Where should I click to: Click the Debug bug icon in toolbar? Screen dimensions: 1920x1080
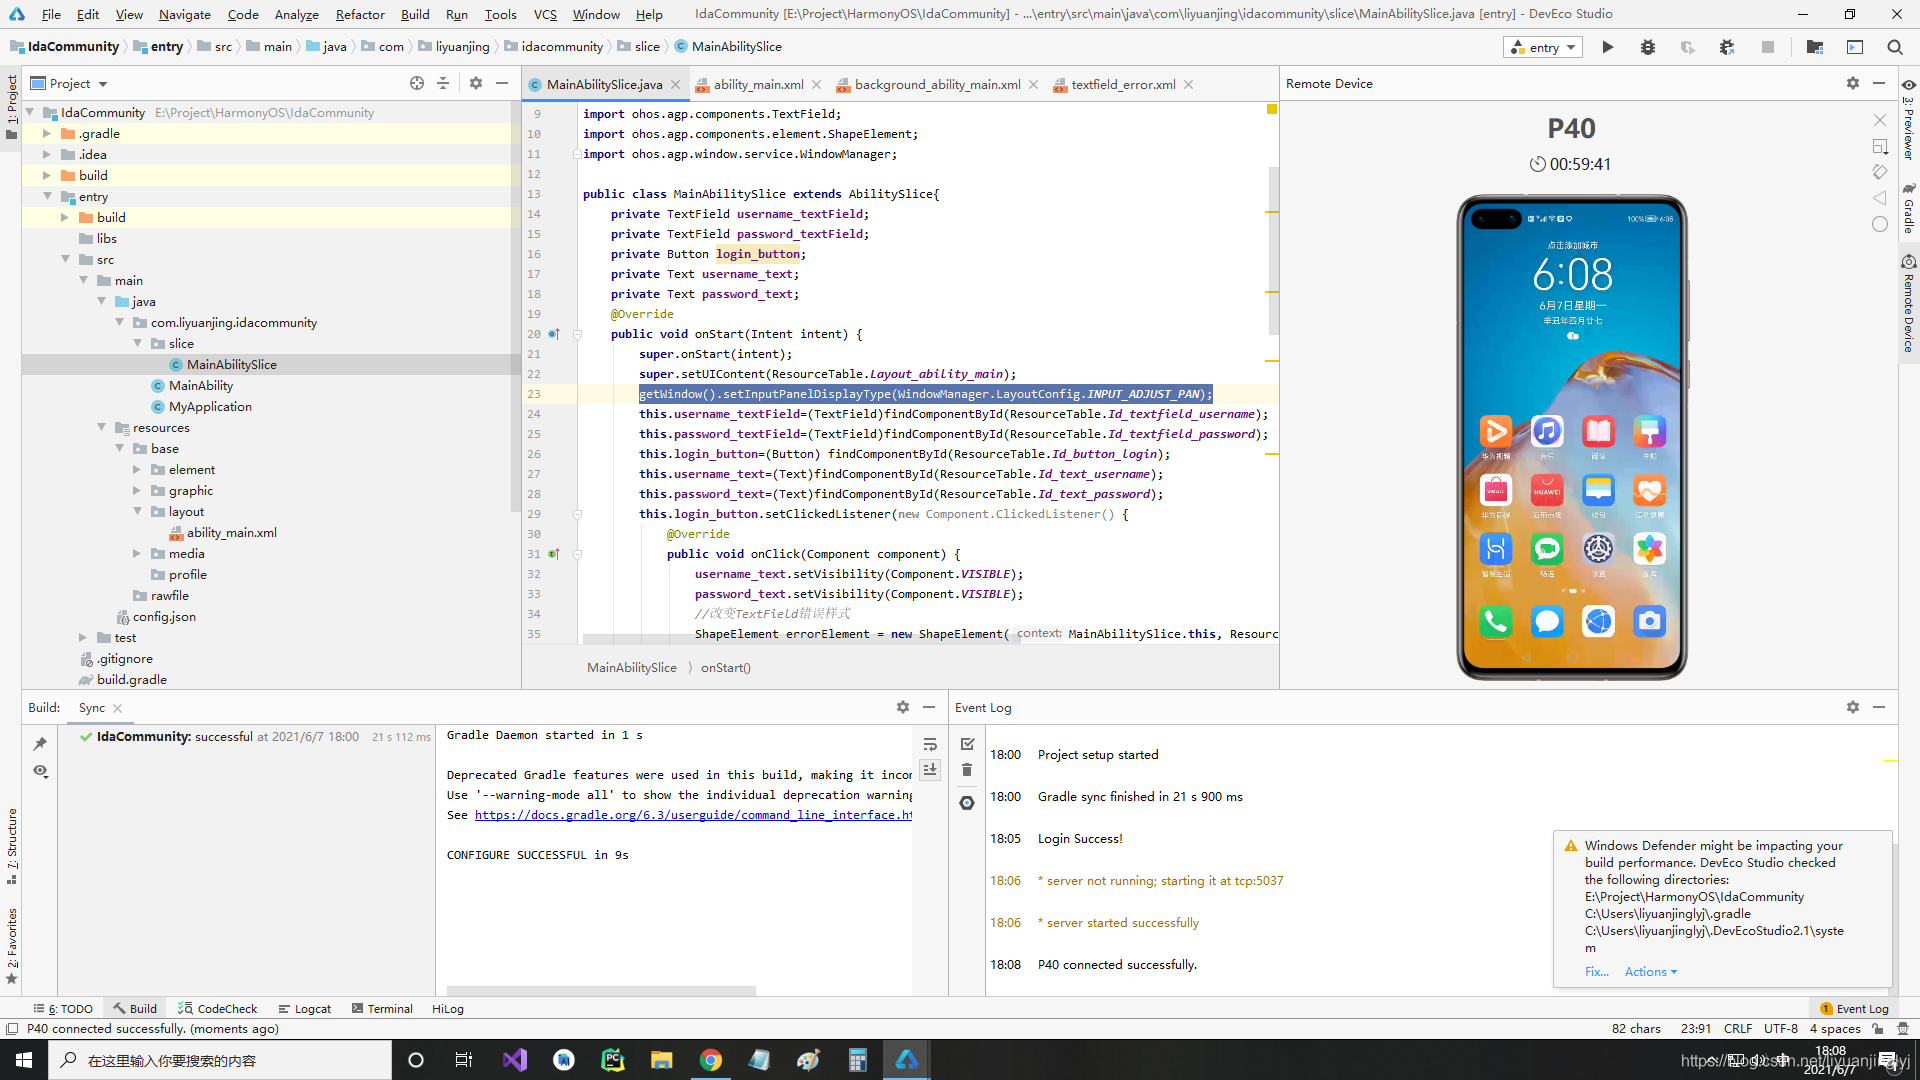point(1648,47)
